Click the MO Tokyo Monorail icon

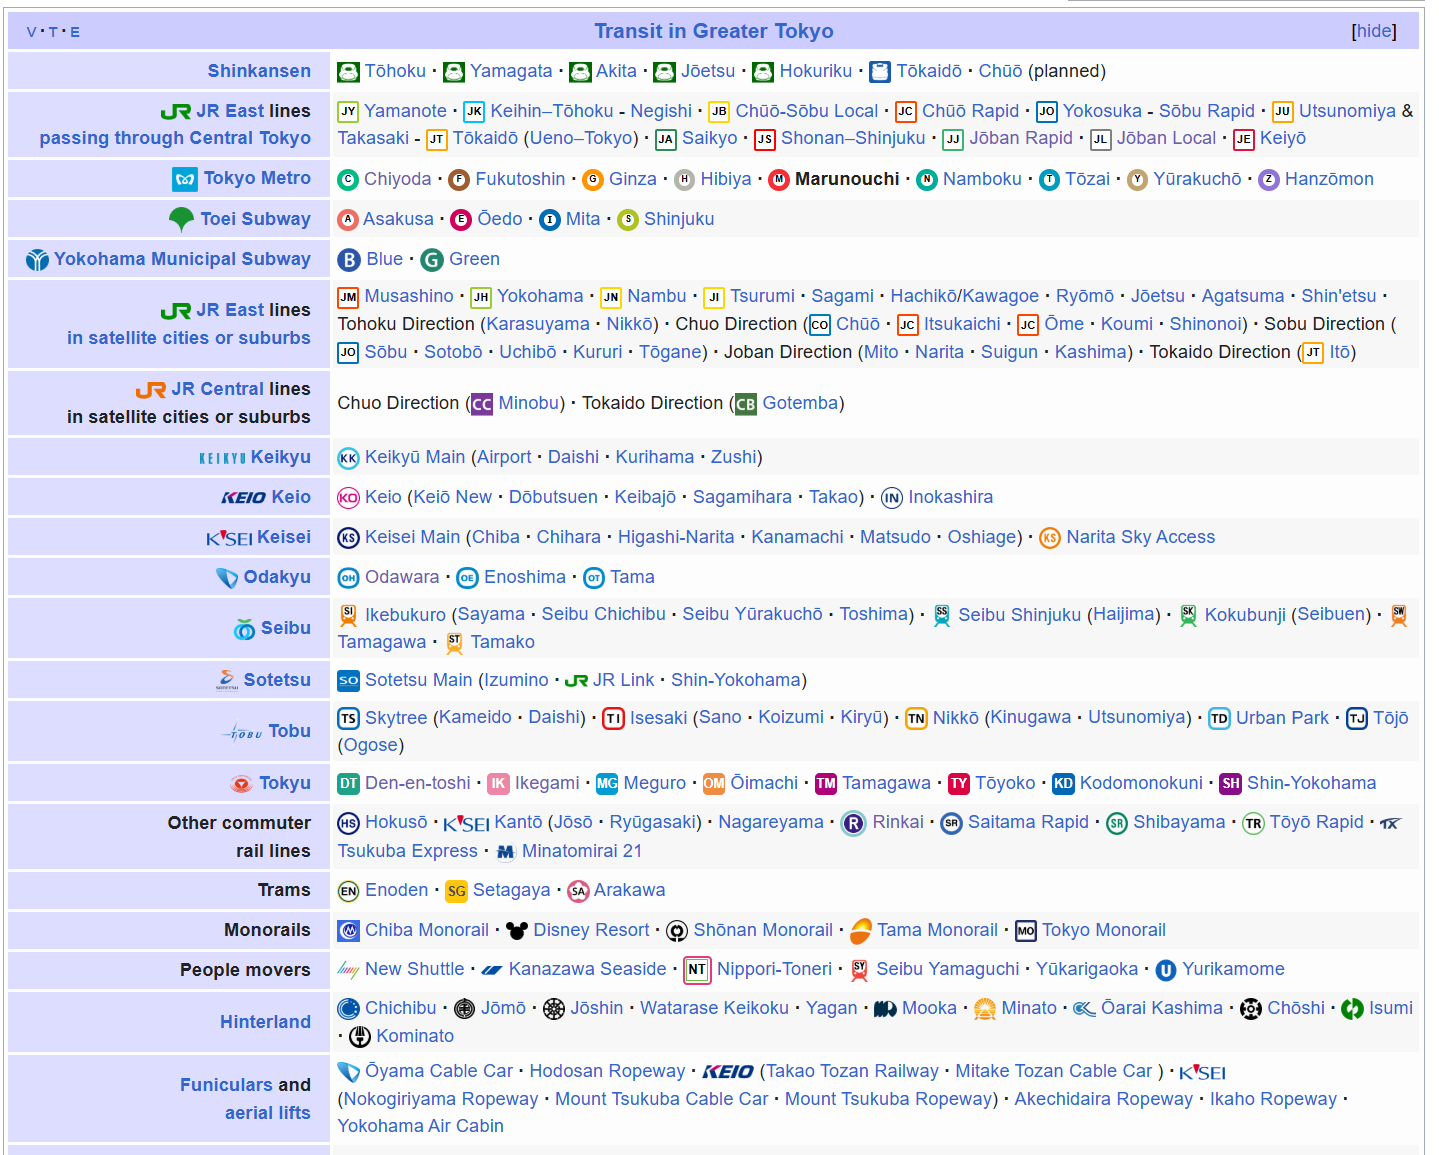point(1026,931)
